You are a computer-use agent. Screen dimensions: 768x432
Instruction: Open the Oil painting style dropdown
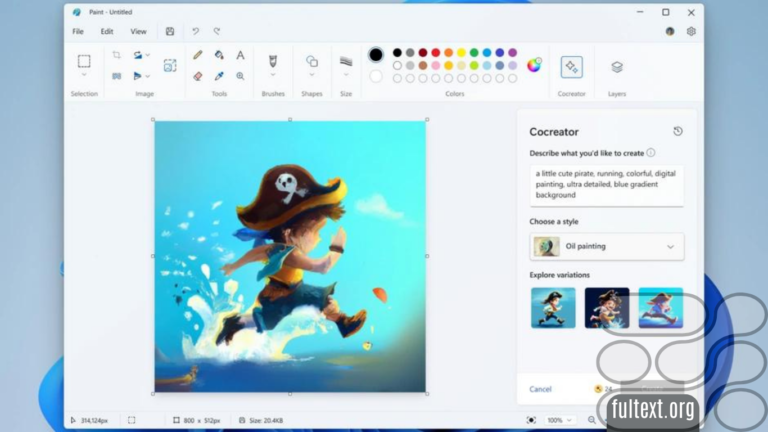tap(606, 246)
